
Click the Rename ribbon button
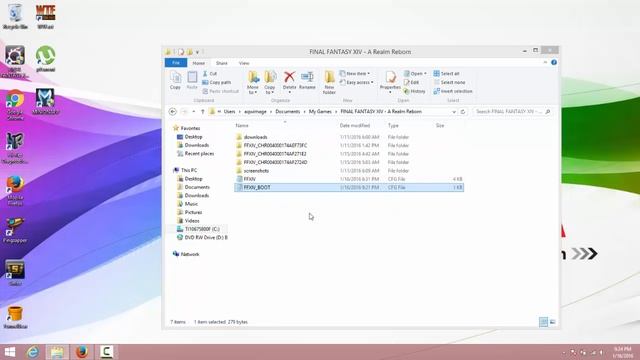click(x=307, y=80)
